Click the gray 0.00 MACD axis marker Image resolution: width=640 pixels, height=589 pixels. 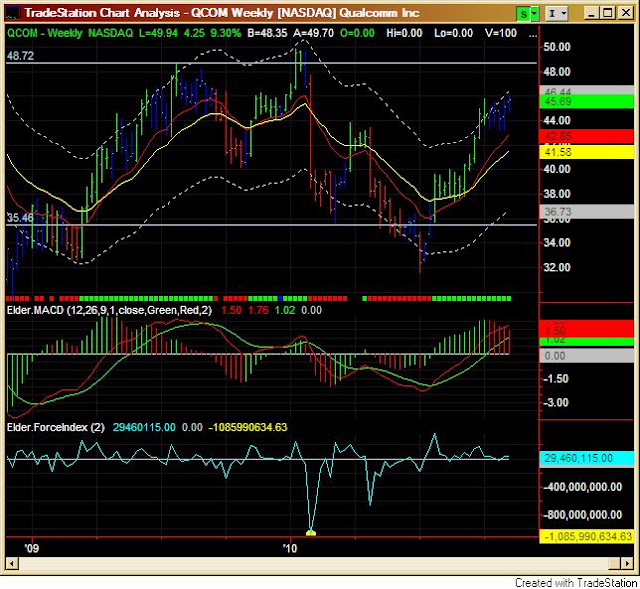587,356
